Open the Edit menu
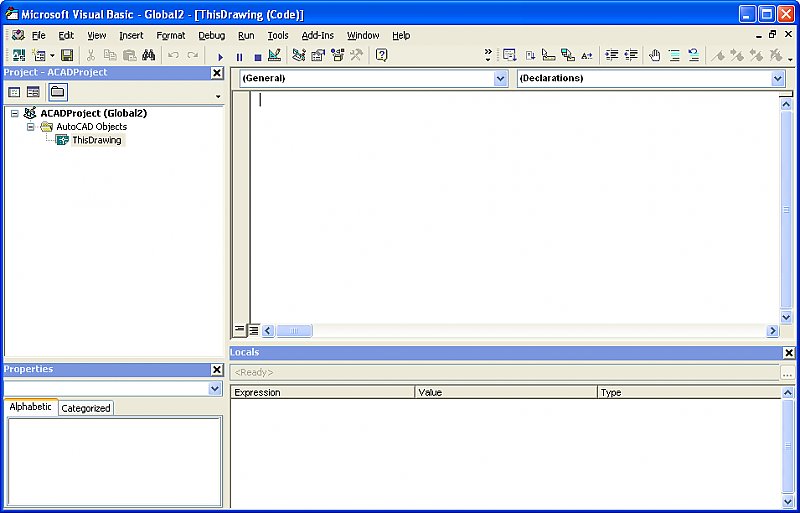The height and width of the screenshot is (513, 800). (66, 35)
